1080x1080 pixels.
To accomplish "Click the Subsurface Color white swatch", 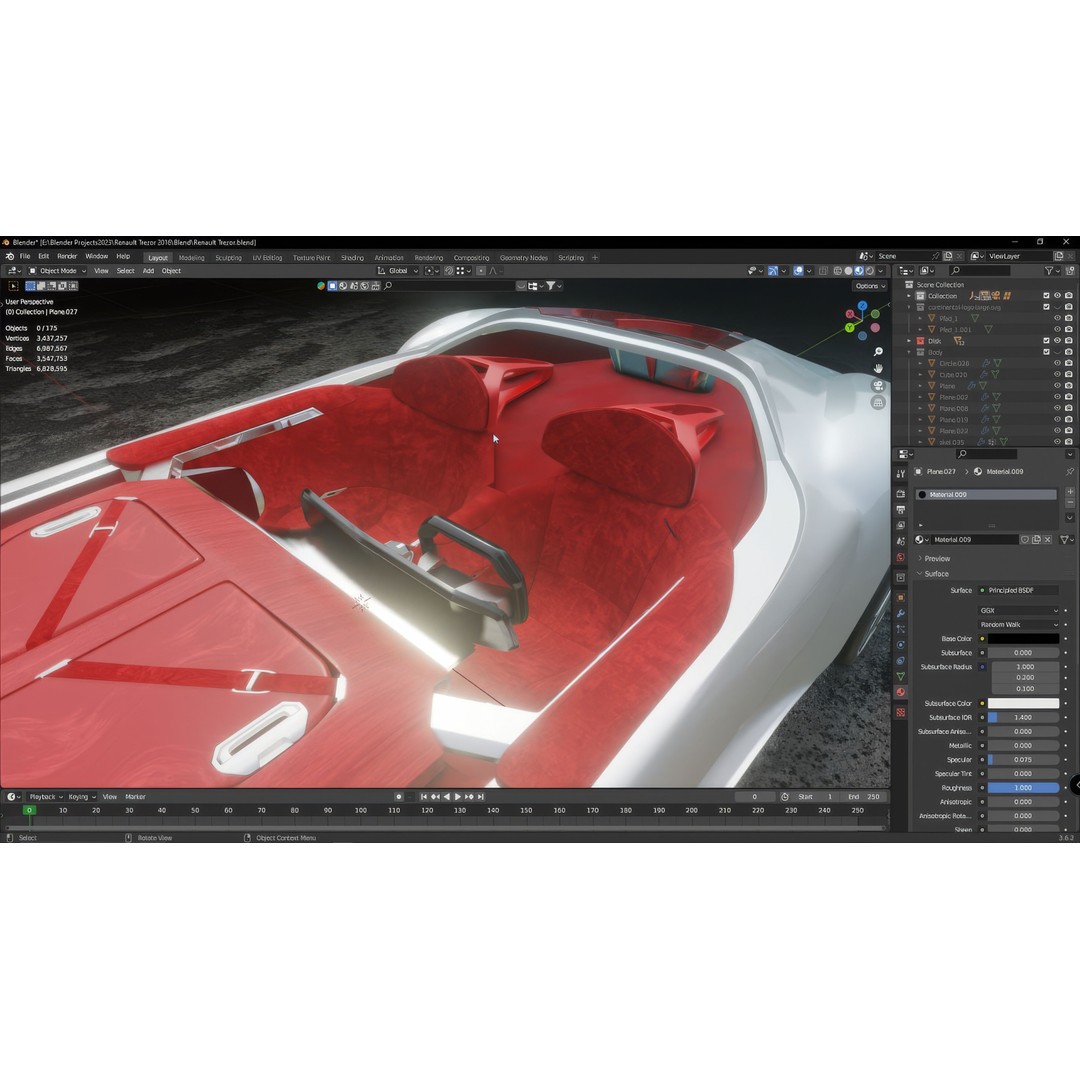I will click(1024, 703).
